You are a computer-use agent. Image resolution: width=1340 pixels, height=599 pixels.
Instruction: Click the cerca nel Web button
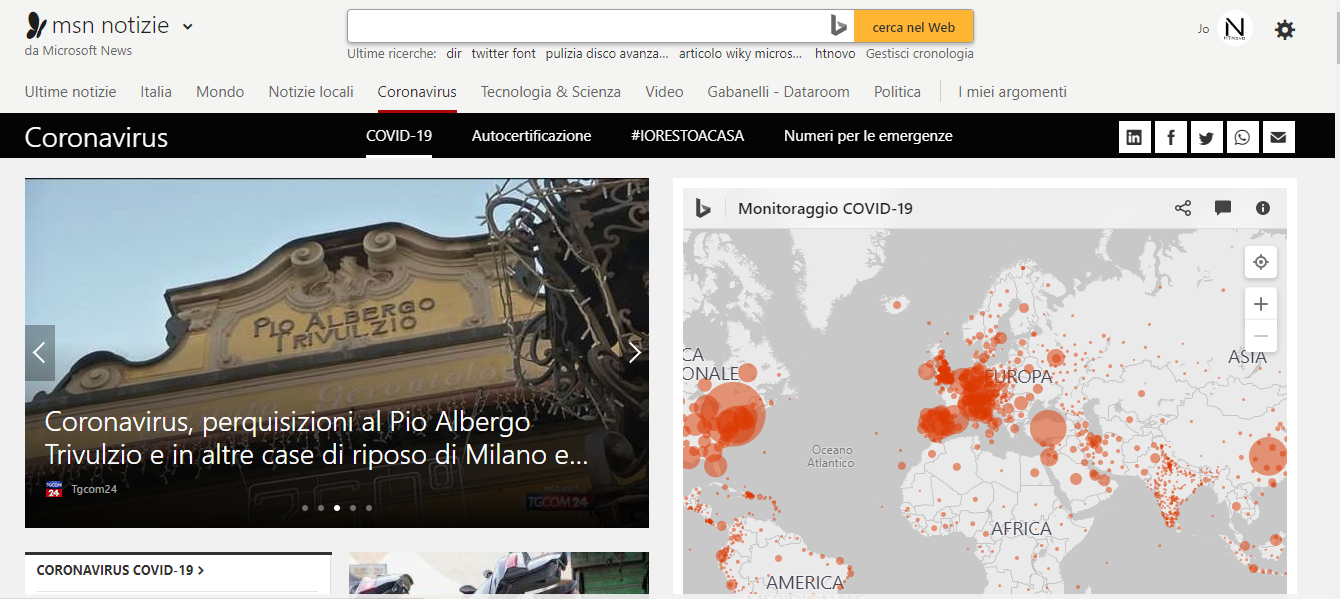click(x=913, y=26)
